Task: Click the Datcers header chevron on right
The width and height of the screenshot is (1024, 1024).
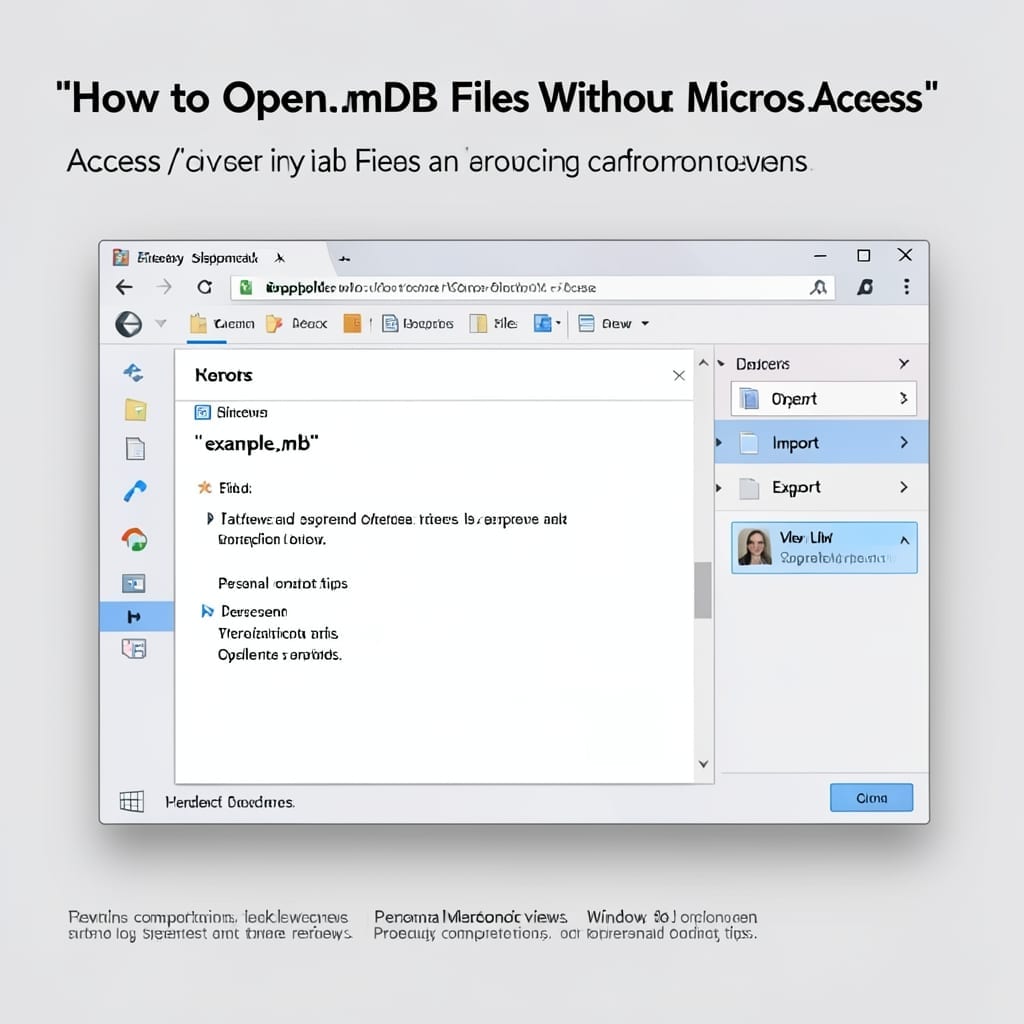Action: (904, 364)
